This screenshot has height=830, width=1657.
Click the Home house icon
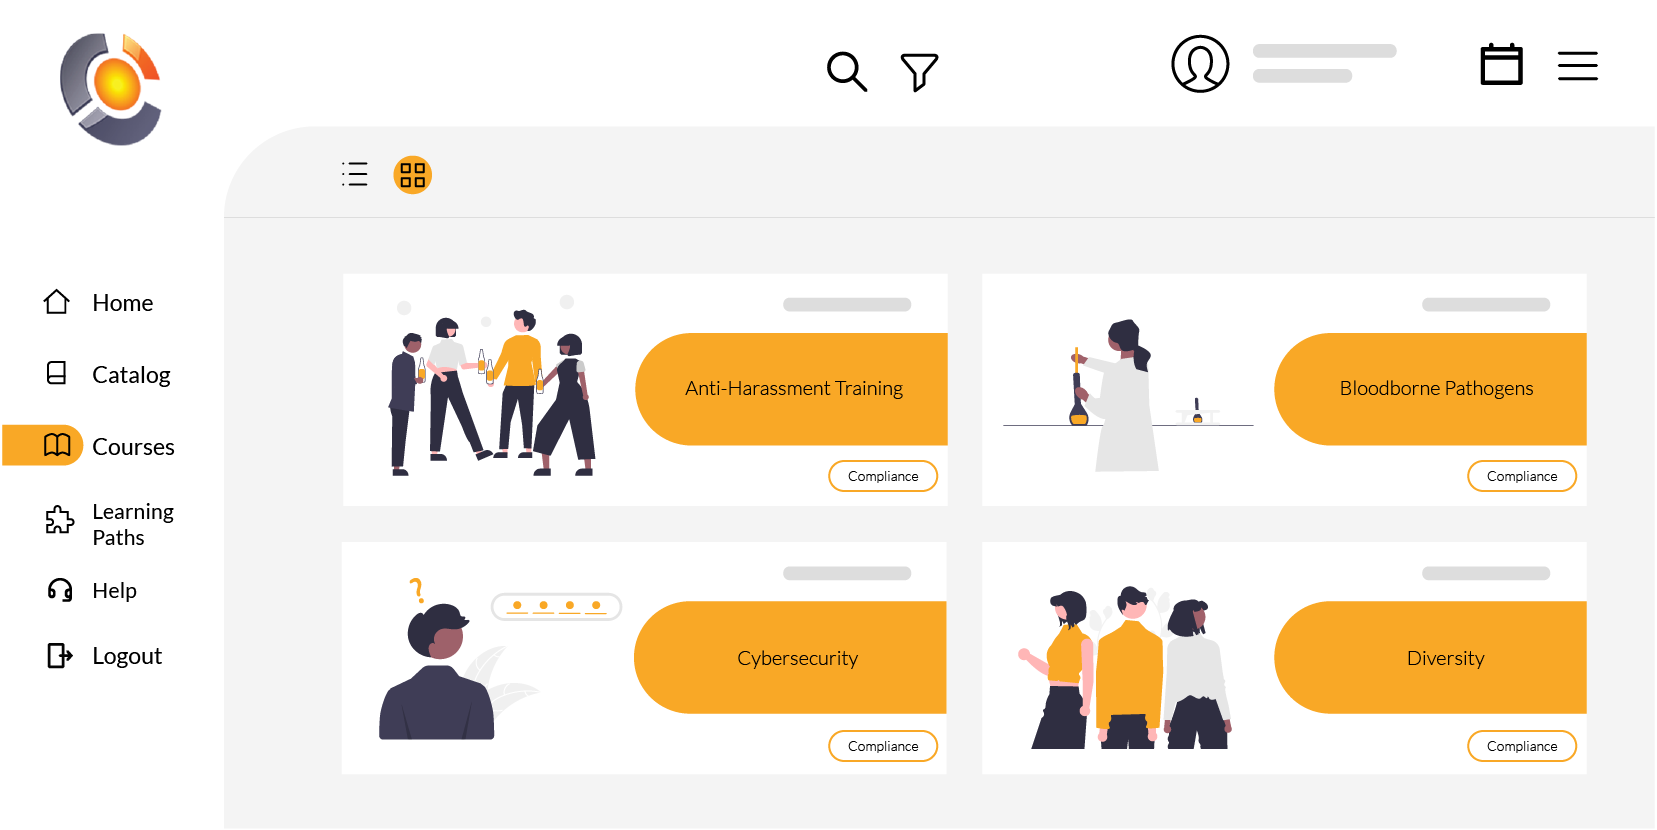coord(57,302)
